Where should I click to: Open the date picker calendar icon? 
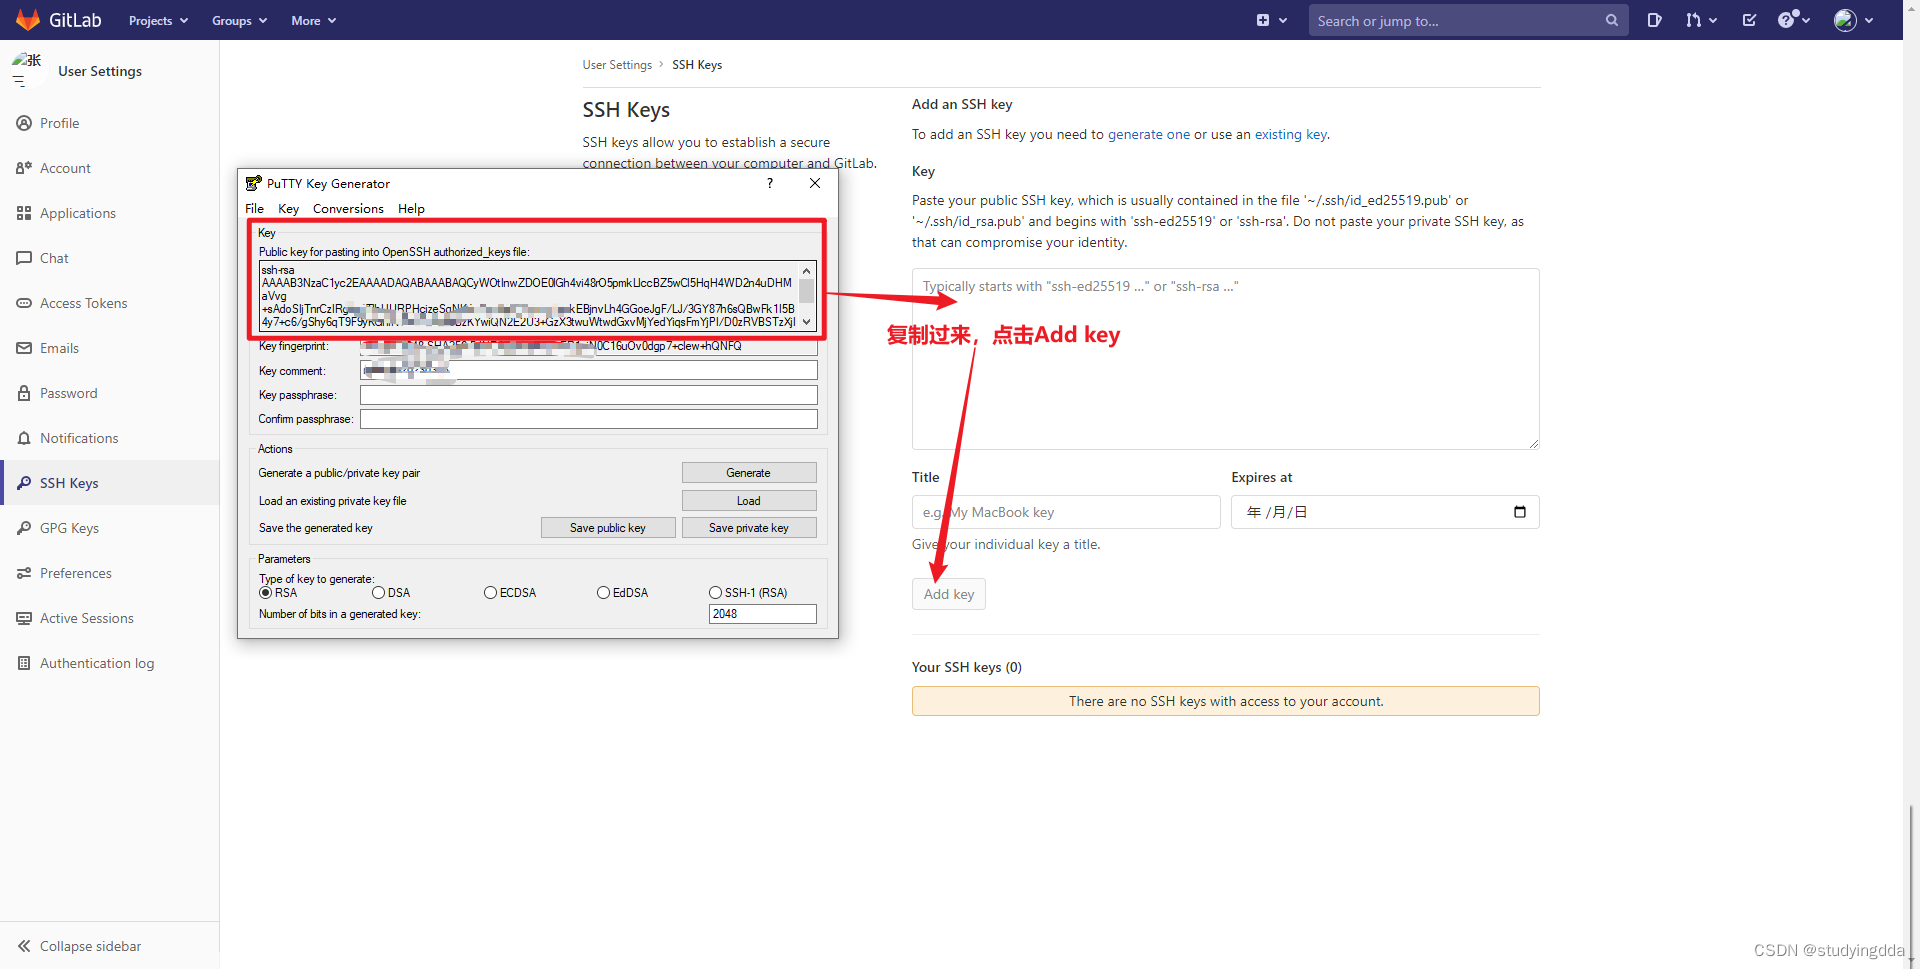(x=1520, y=512)
